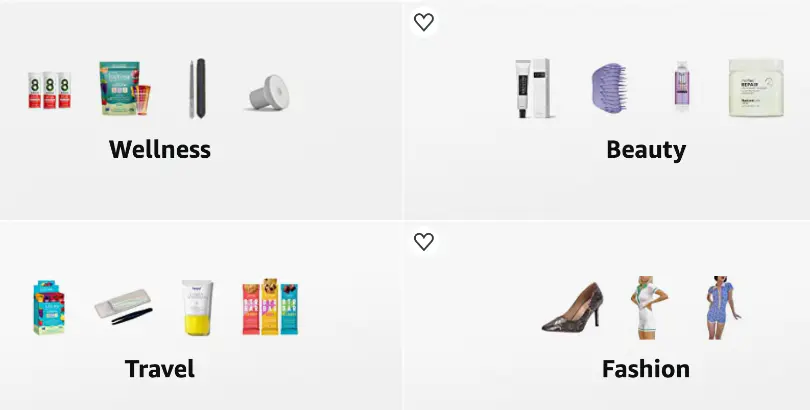
Task: Click the gray round device thumbnail
Action: [269, 93]
